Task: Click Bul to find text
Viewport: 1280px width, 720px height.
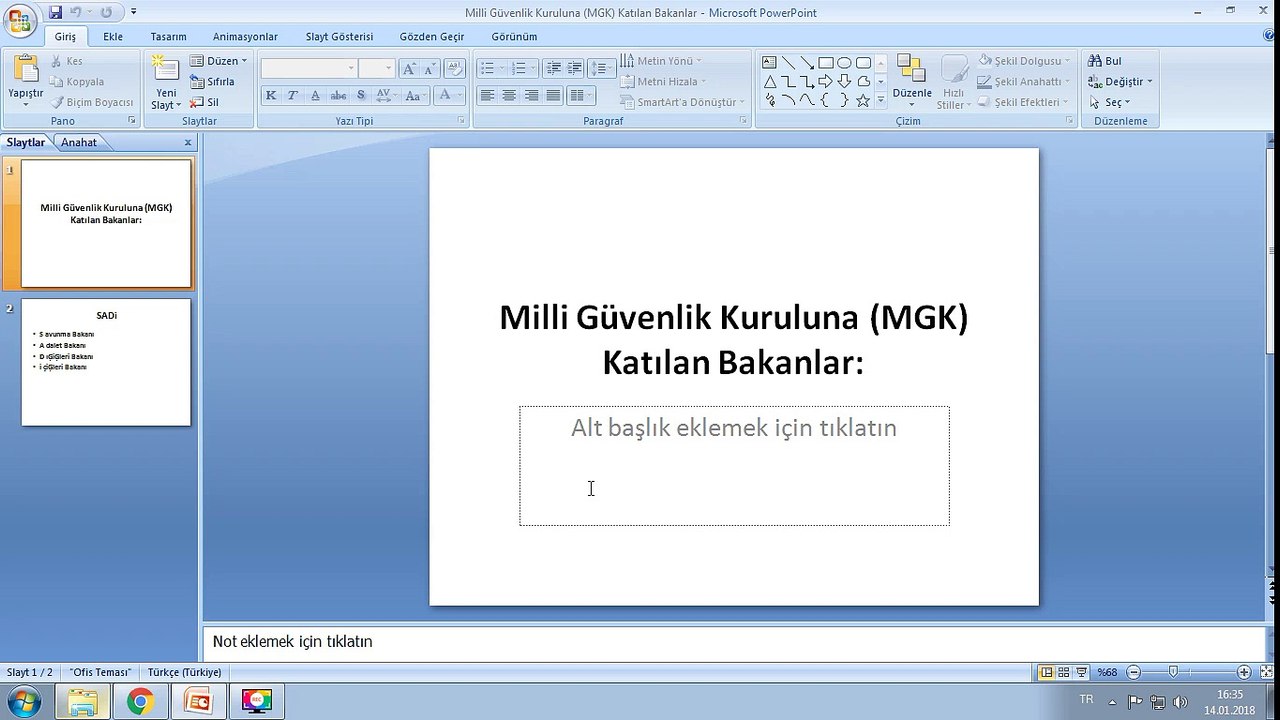Action: coord(1106,61)
